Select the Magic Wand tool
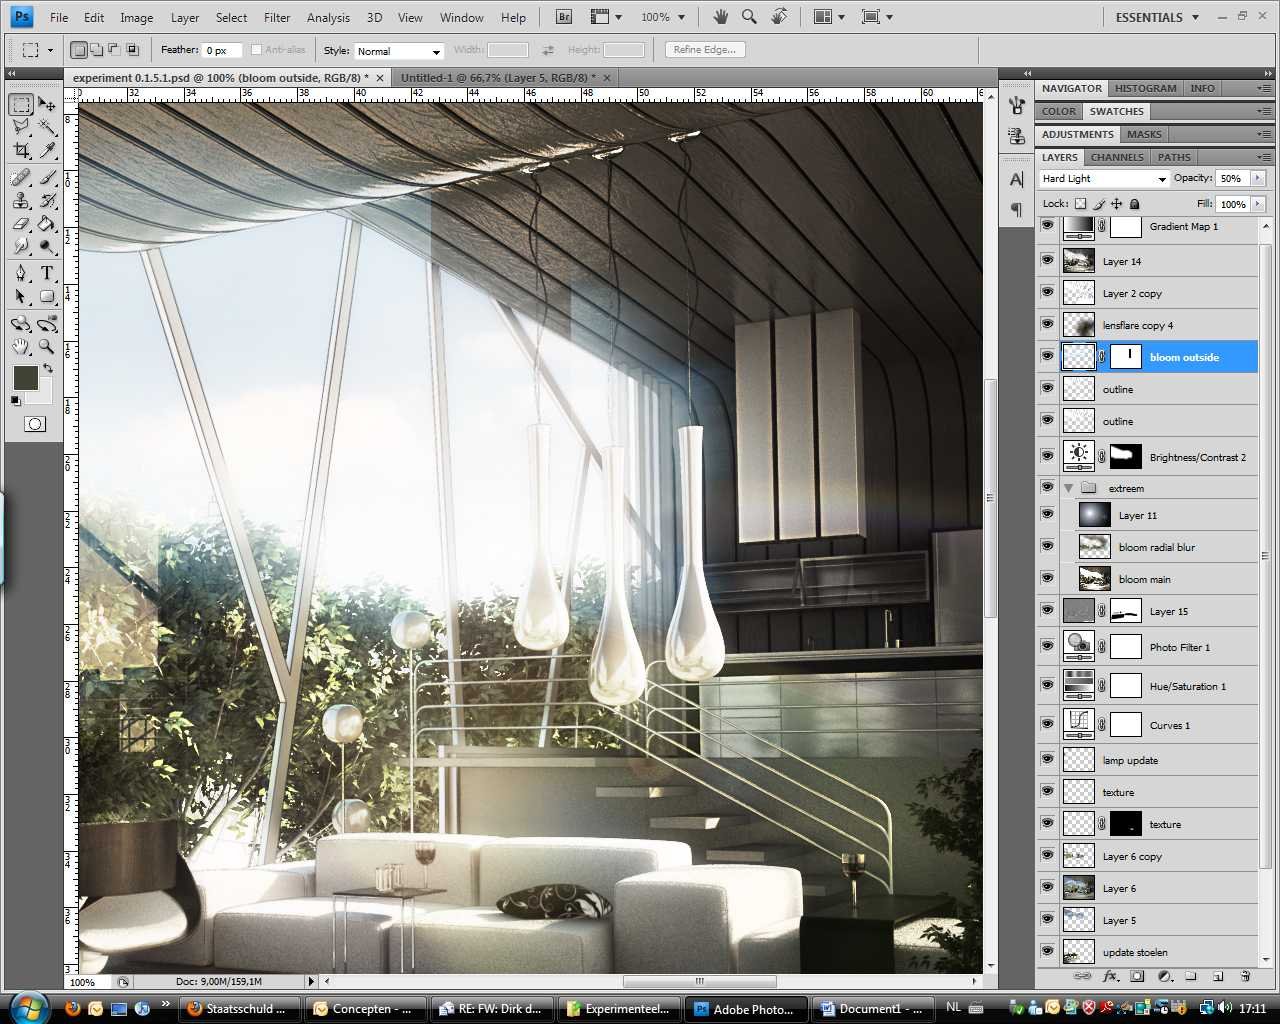 [47, 127]
